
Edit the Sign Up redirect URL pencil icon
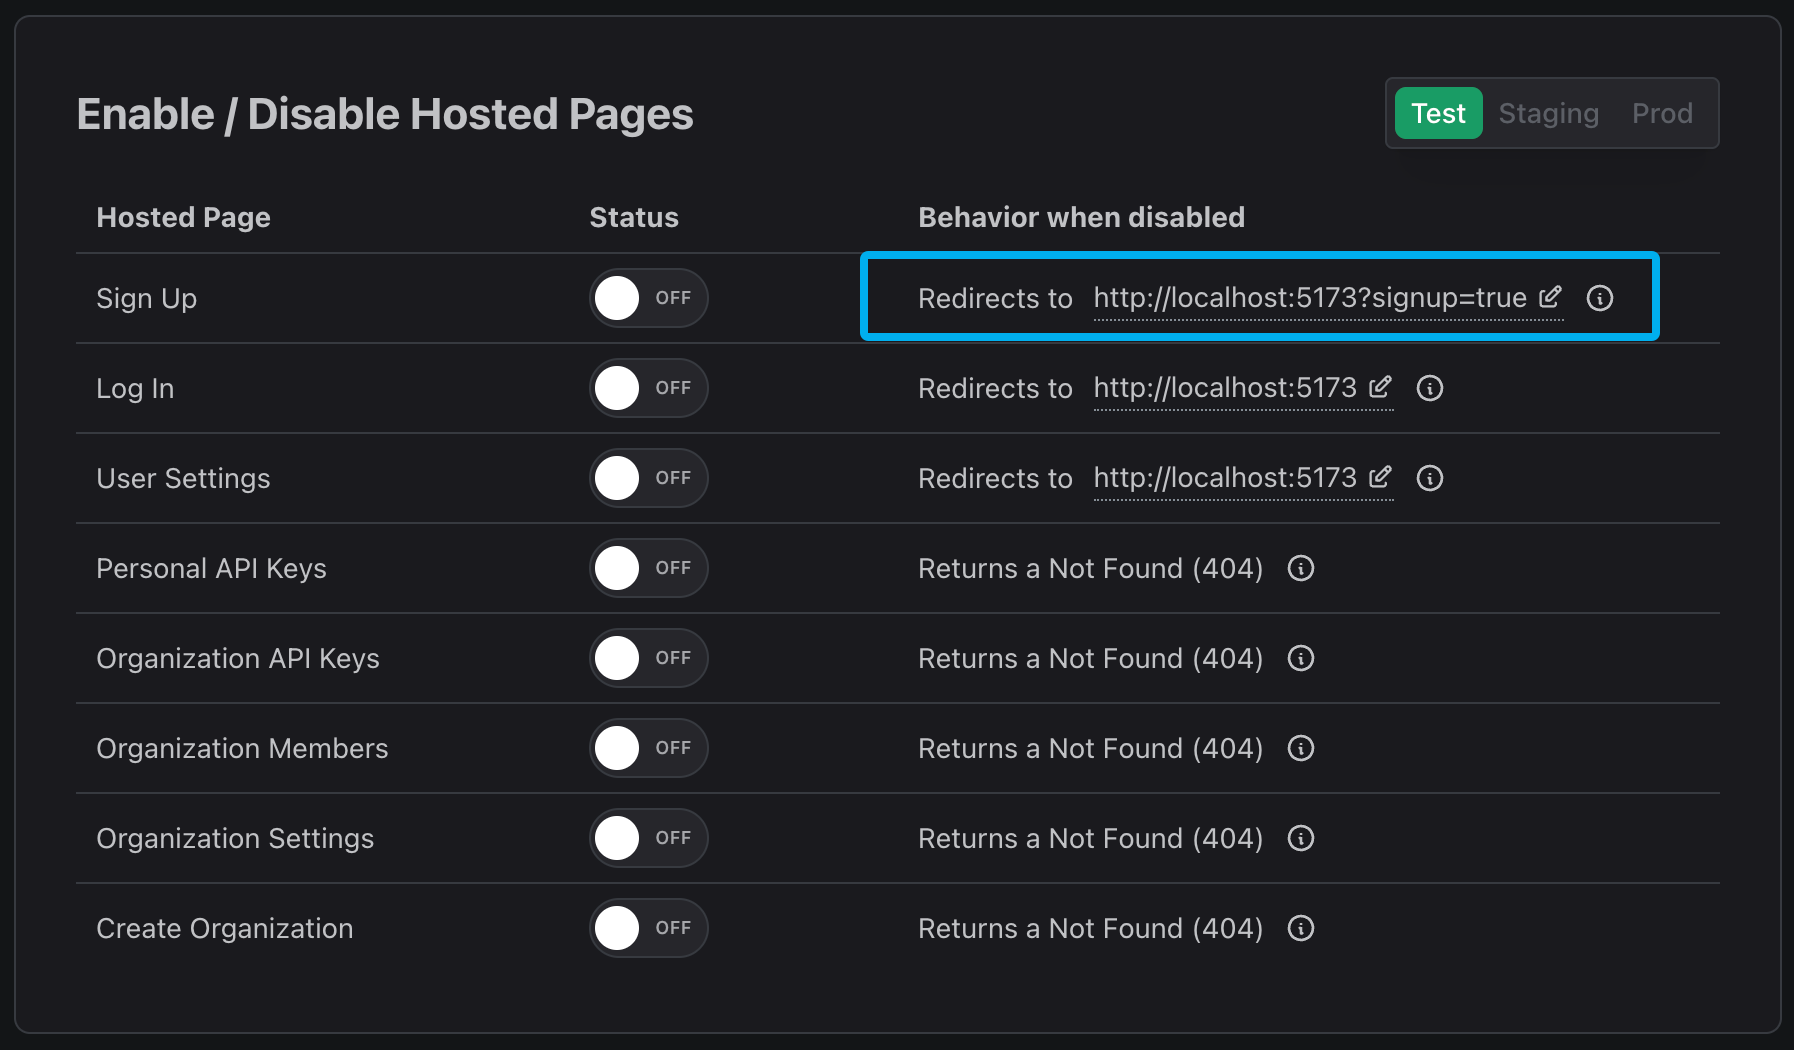(x=1550, y=297)
